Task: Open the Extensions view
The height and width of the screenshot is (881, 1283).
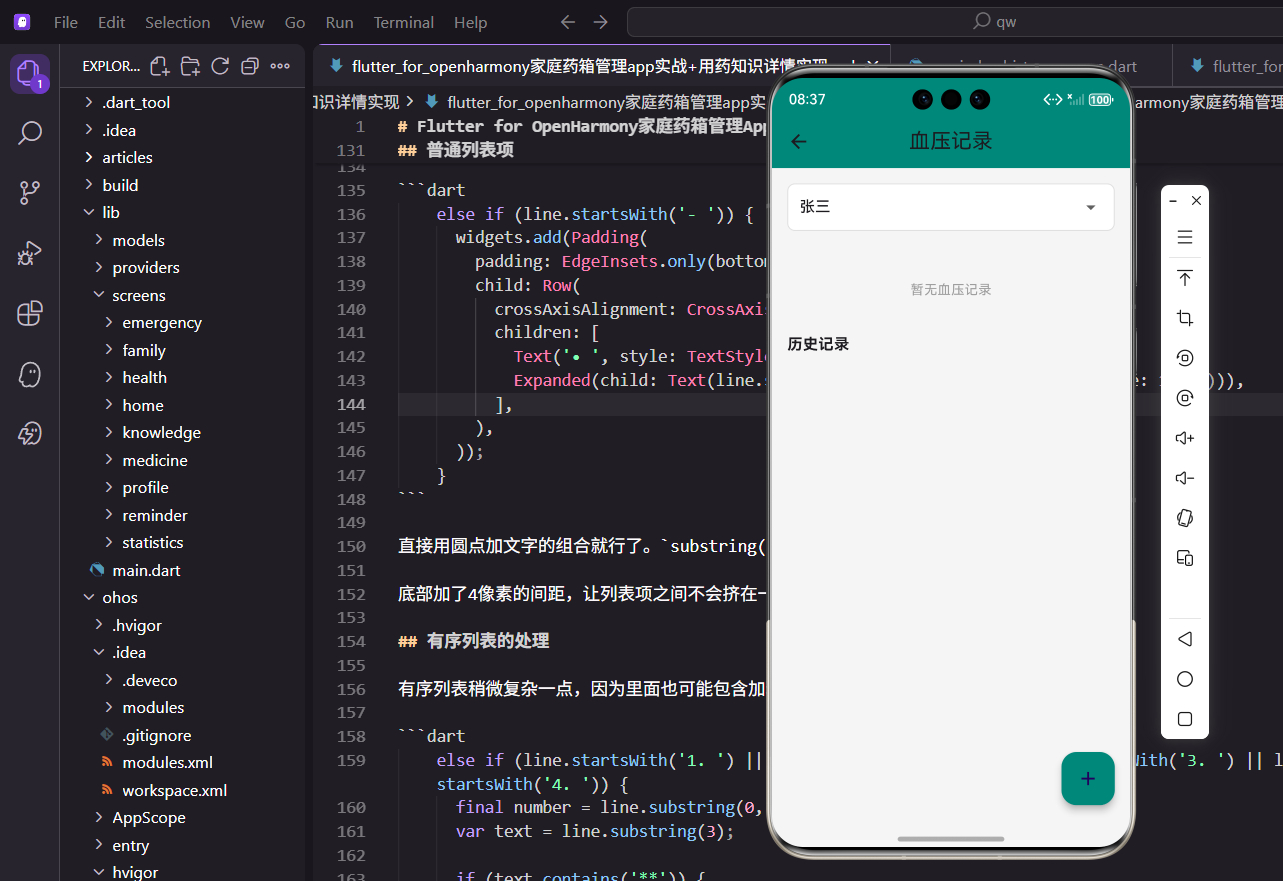Action: tap(30, 313)
